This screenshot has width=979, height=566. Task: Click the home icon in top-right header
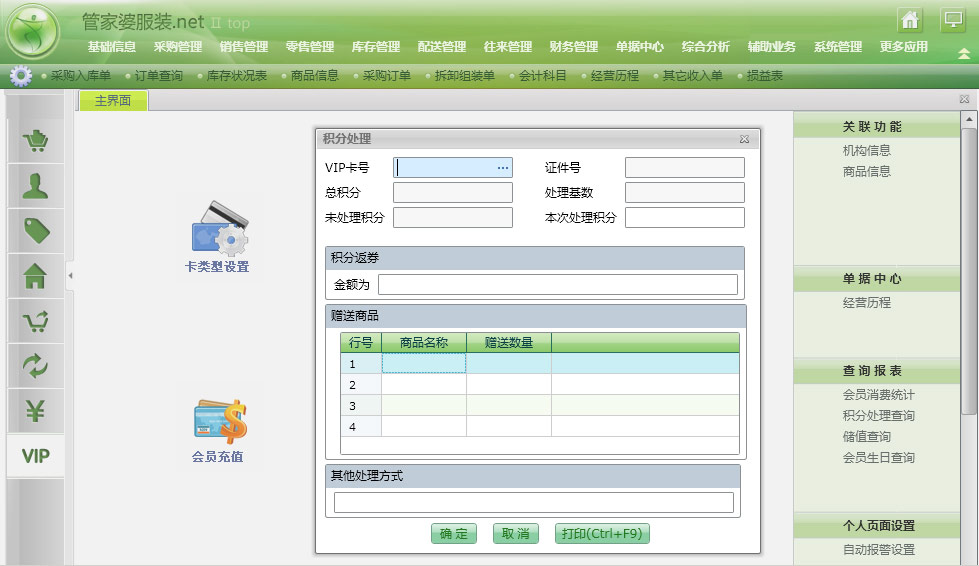[909, 20]
